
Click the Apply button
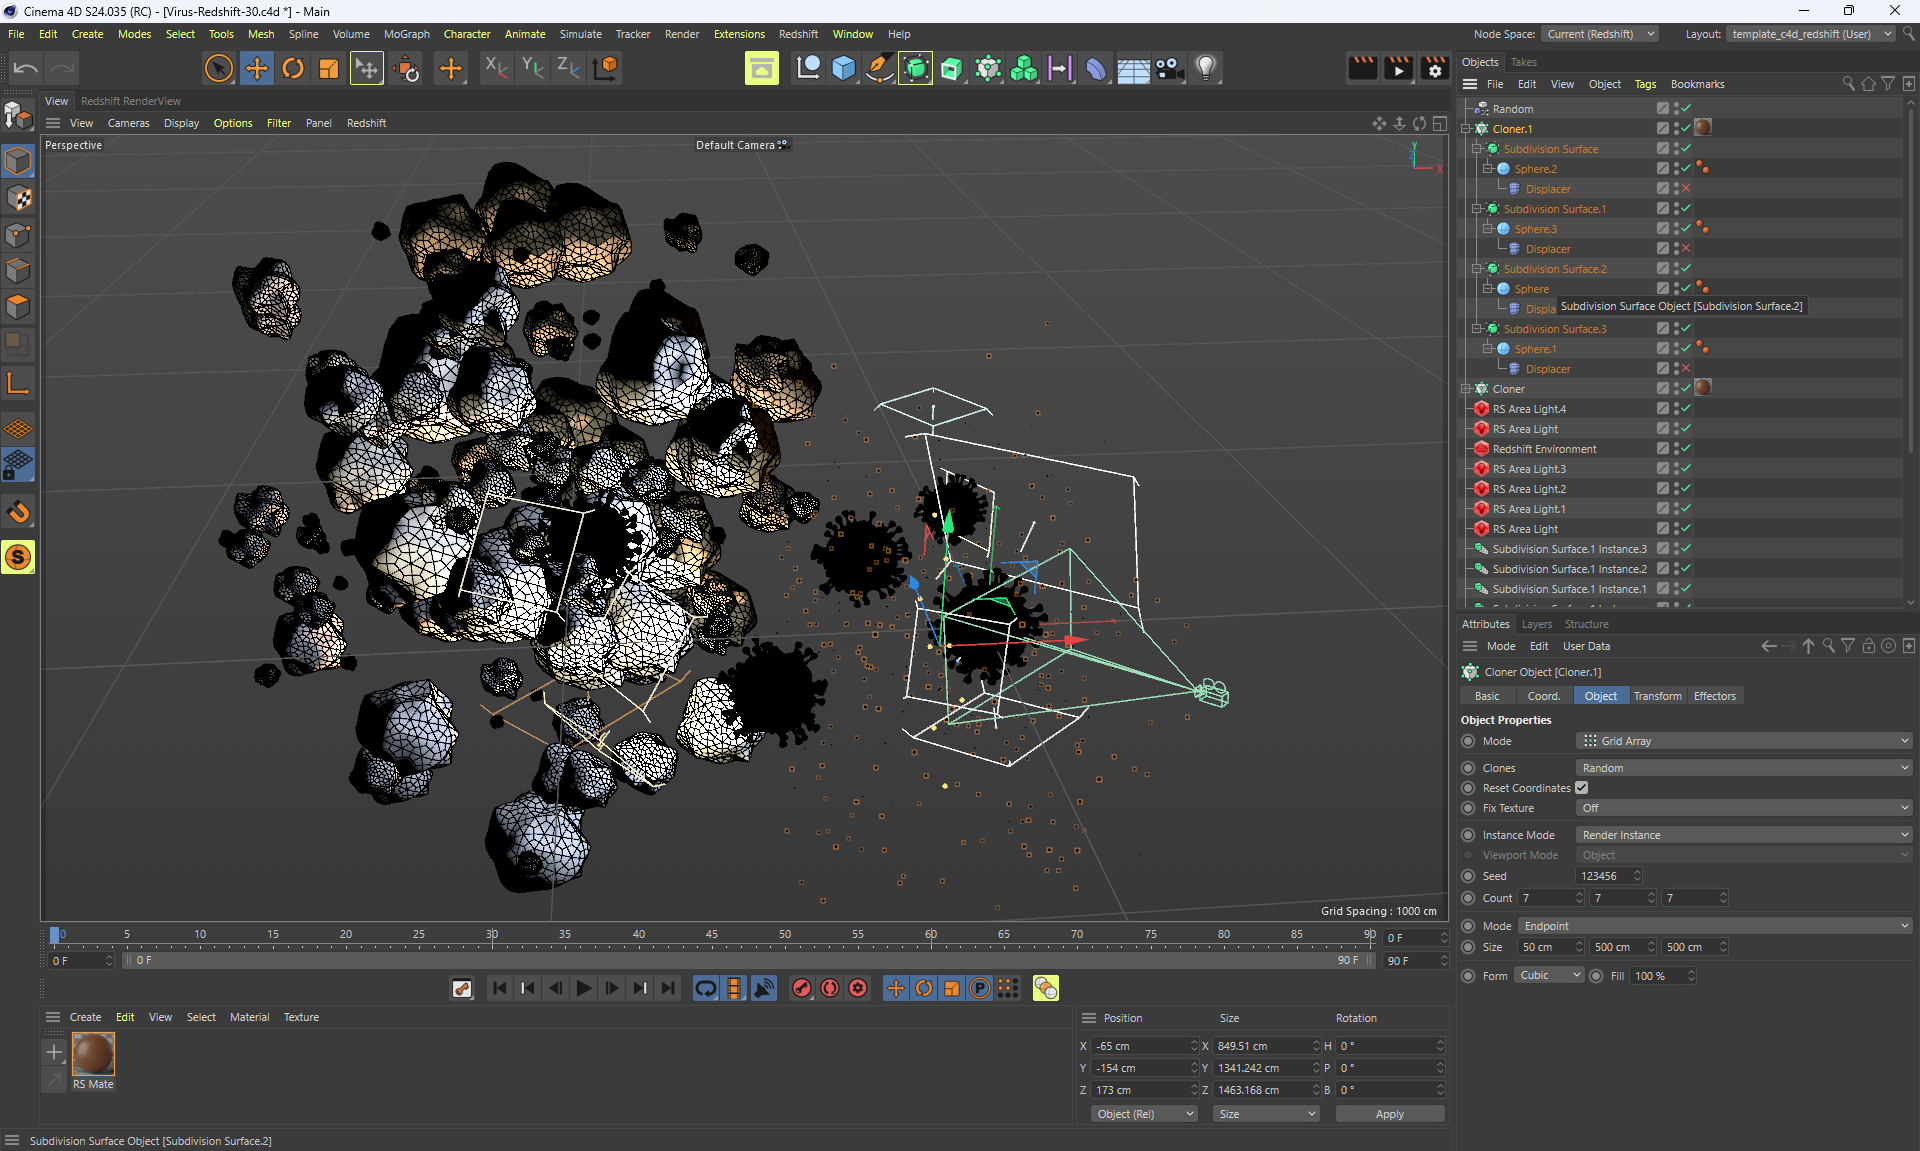pos(1389,1114)
